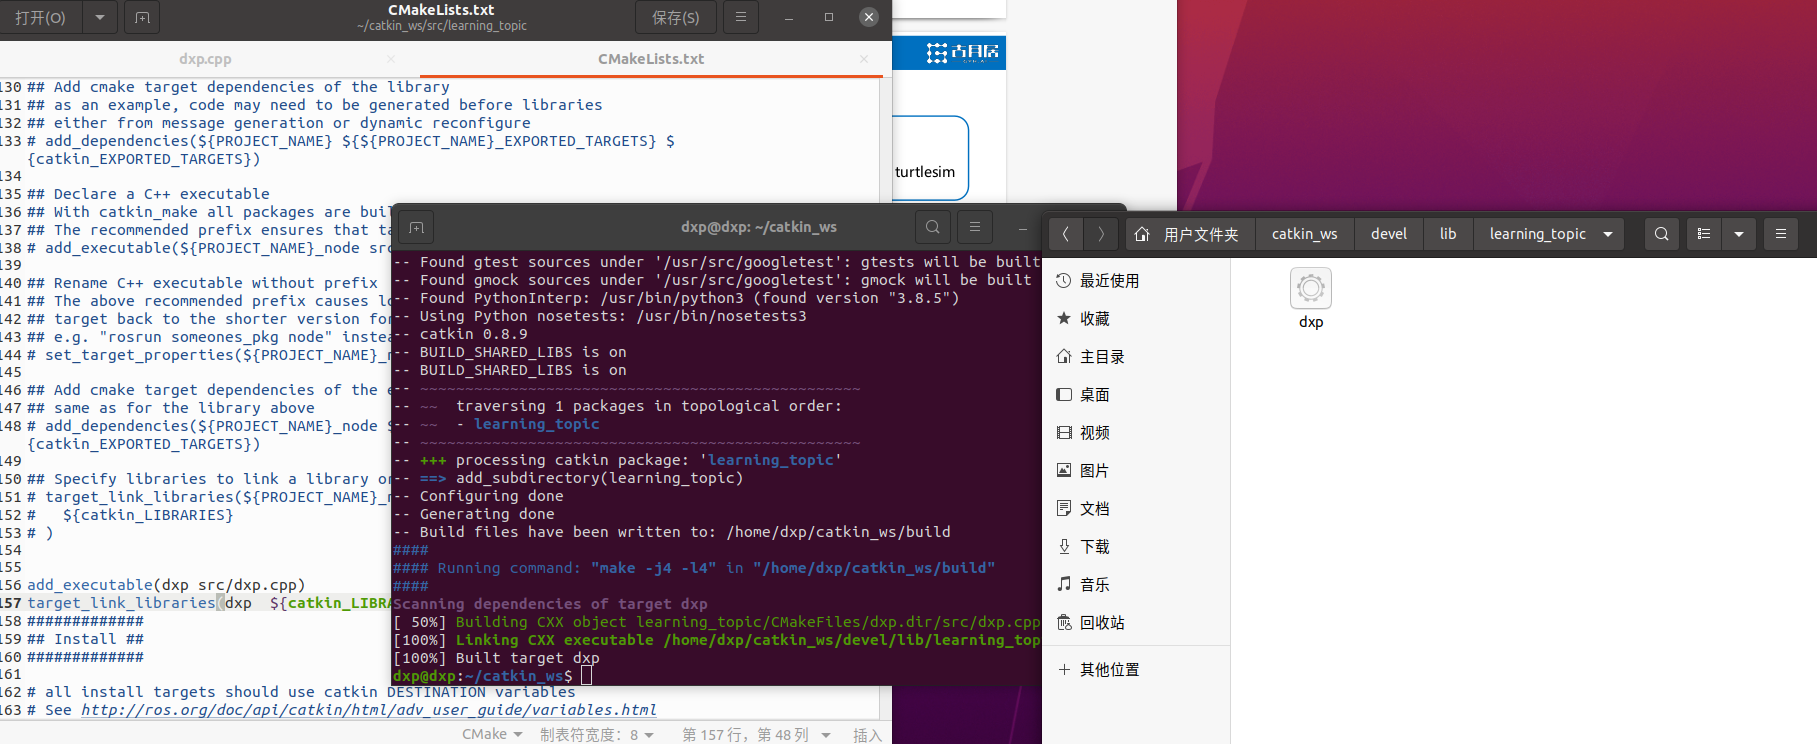Go forward in the file manager

point(1101,234)
